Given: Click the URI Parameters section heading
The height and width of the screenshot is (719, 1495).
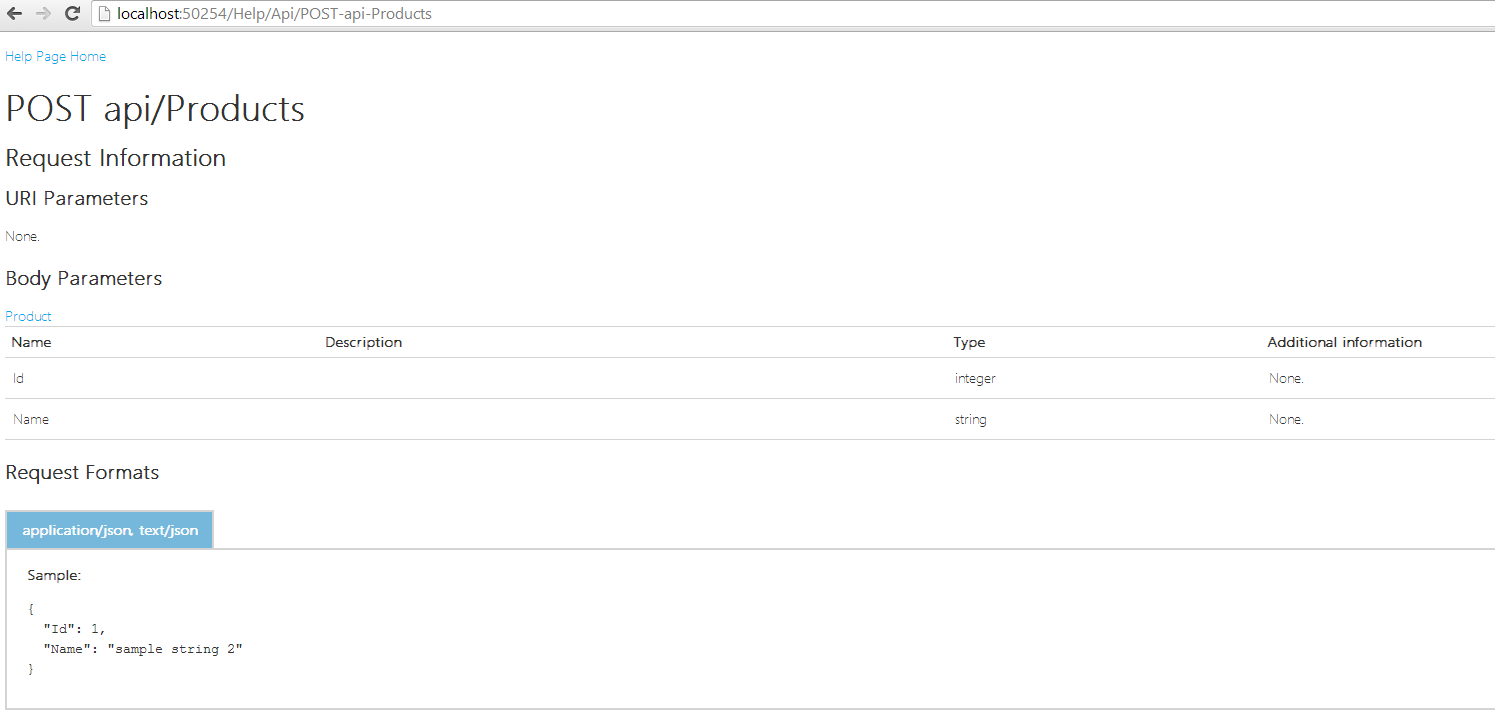Looking at the screenshot, I should pyautogui.click(x=77, y=198).
